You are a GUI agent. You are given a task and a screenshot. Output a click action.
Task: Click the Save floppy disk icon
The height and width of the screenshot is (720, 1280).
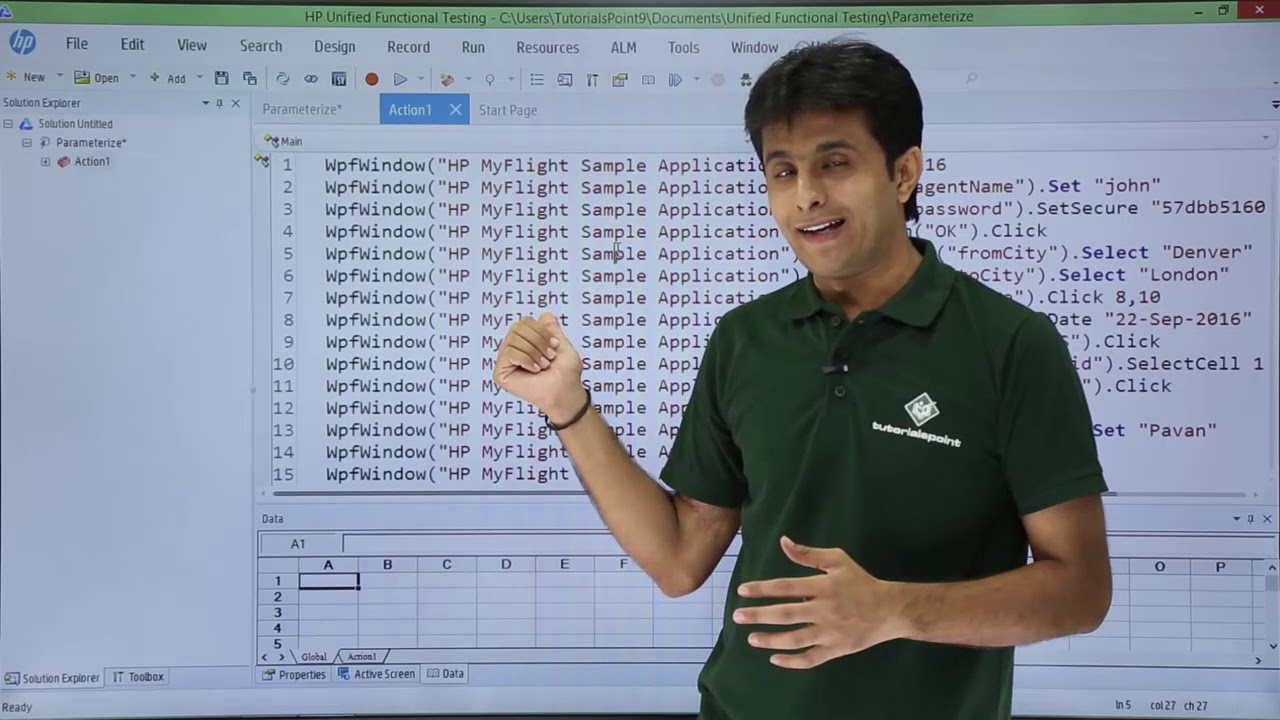[x=222, y=79]
